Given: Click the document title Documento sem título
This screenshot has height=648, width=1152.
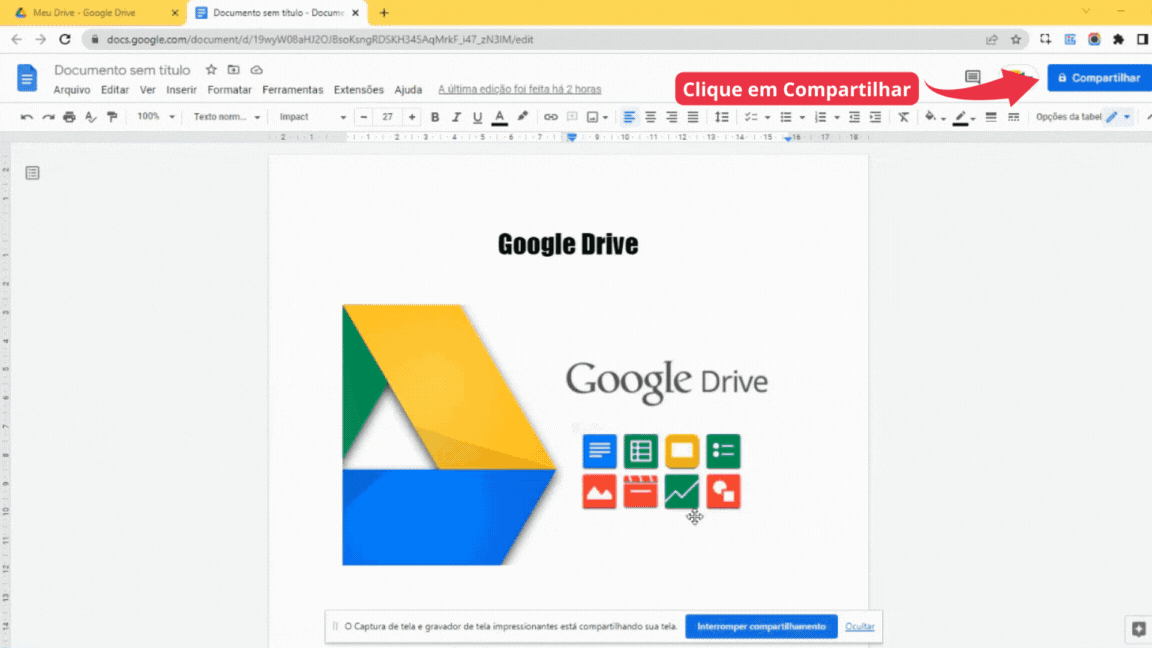Looking at the screenshot, I should tap(122, 70).
